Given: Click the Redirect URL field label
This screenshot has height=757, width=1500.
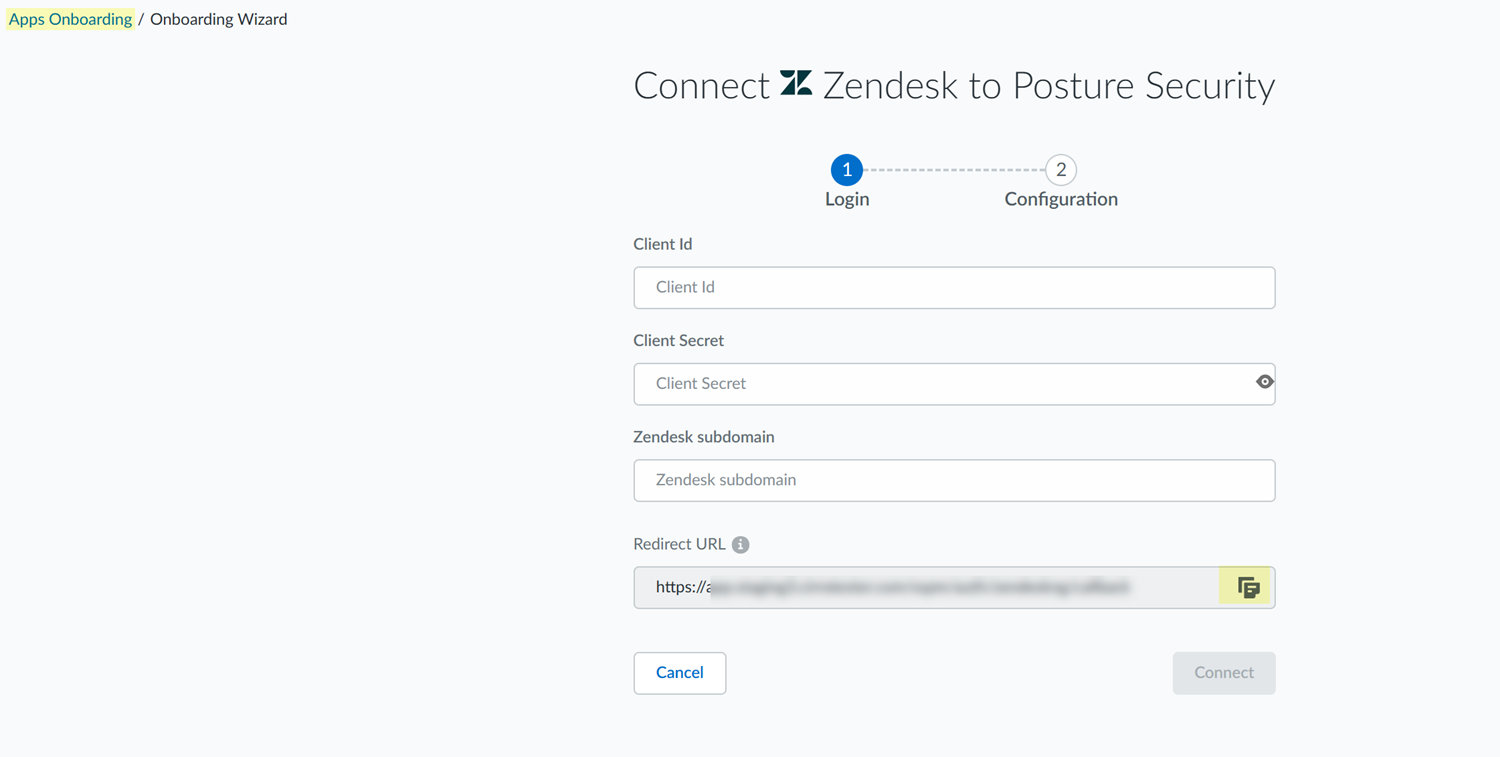Looking at the screenshot, I should [x=679, y=544].
